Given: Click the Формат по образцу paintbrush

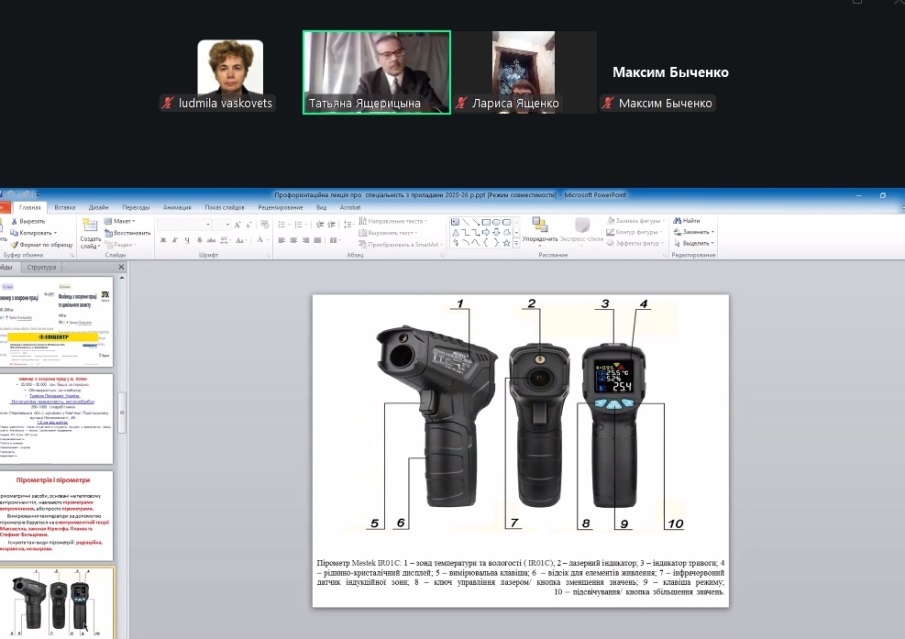Looking at the screenshot, I should 15,244.
